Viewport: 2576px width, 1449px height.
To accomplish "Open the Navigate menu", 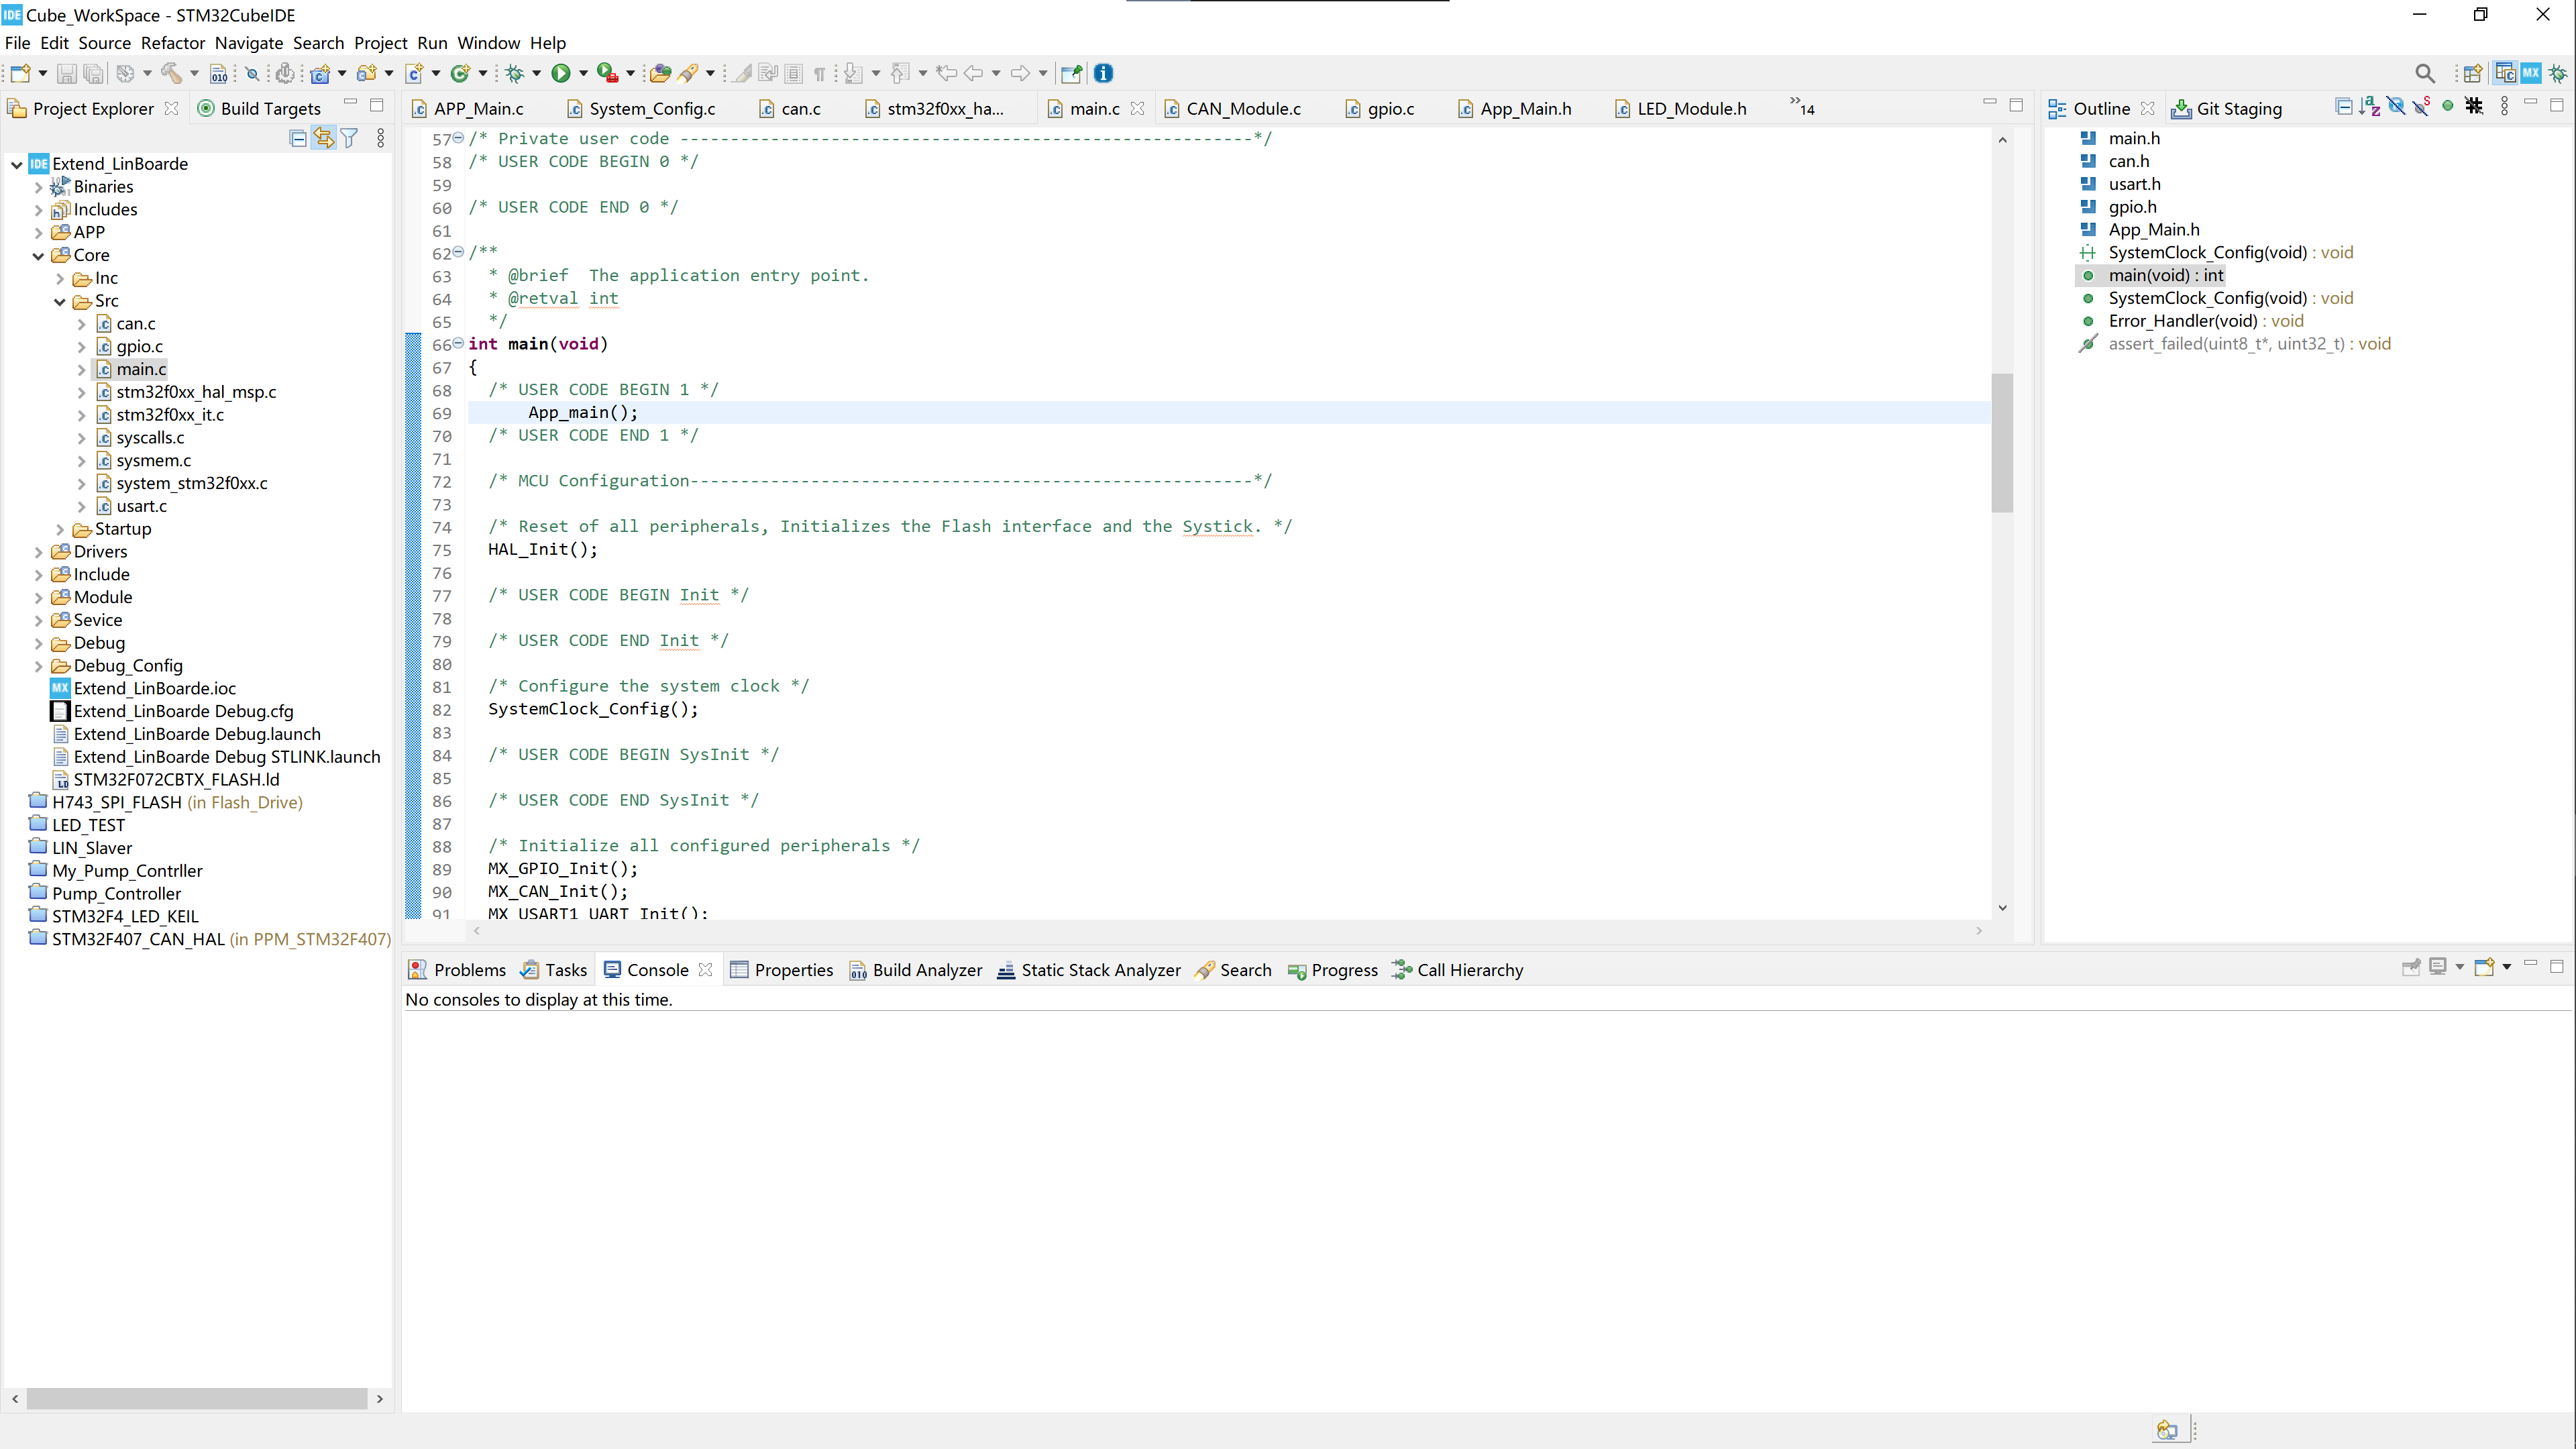I will [x=249, y=43].
